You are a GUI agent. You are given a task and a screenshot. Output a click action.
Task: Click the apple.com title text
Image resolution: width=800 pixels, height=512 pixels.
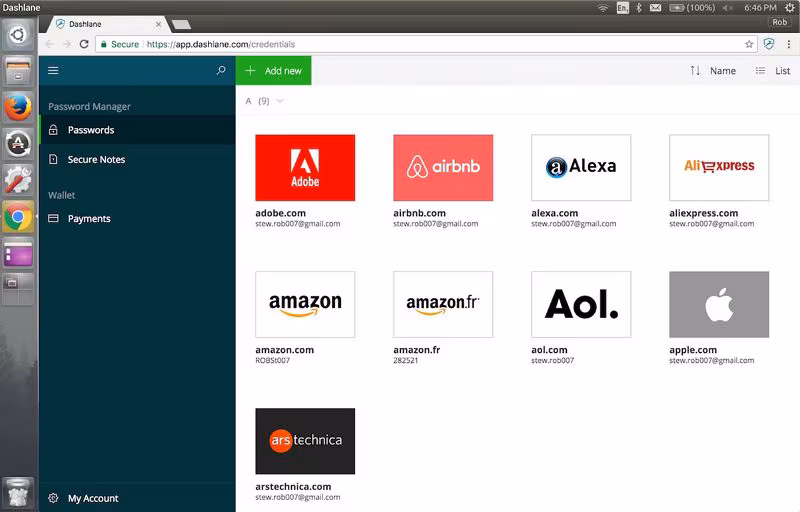click(693, 350)
